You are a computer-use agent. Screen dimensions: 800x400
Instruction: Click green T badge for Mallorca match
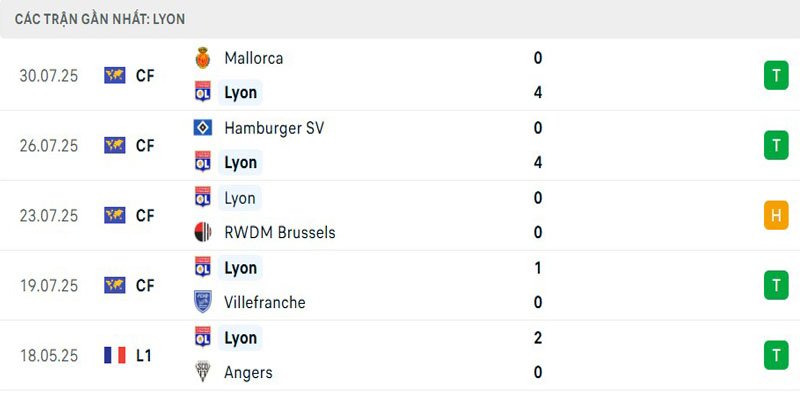pyautogui.click(x=776, y=75)
